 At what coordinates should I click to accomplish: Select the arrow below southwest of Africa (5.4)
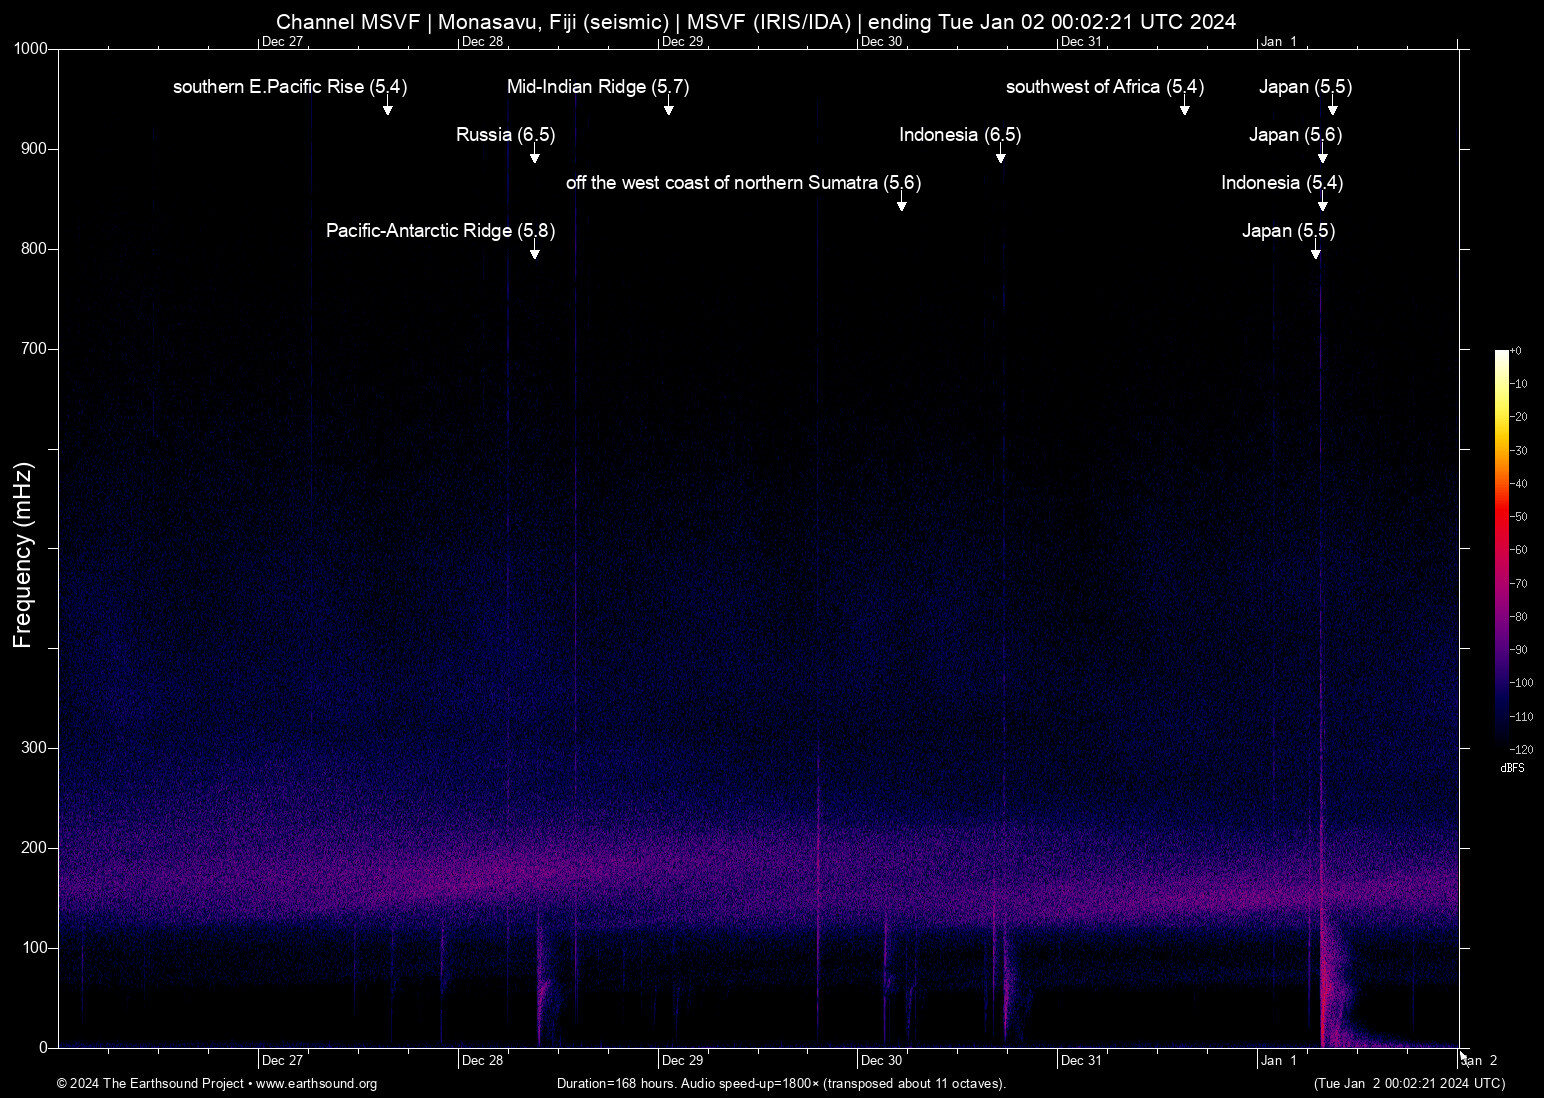click(x=1185, y=107)
